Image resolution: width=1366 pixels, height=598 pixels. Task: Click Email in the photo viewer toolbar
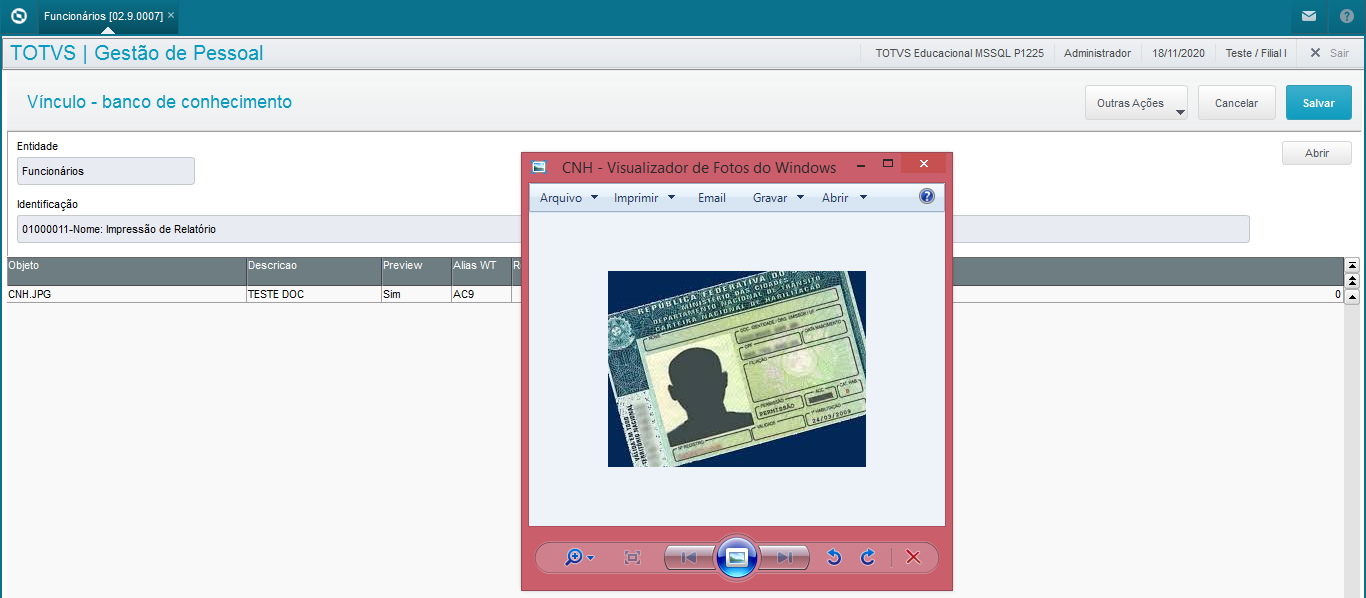pyautogui.click(x=712, y=198)
